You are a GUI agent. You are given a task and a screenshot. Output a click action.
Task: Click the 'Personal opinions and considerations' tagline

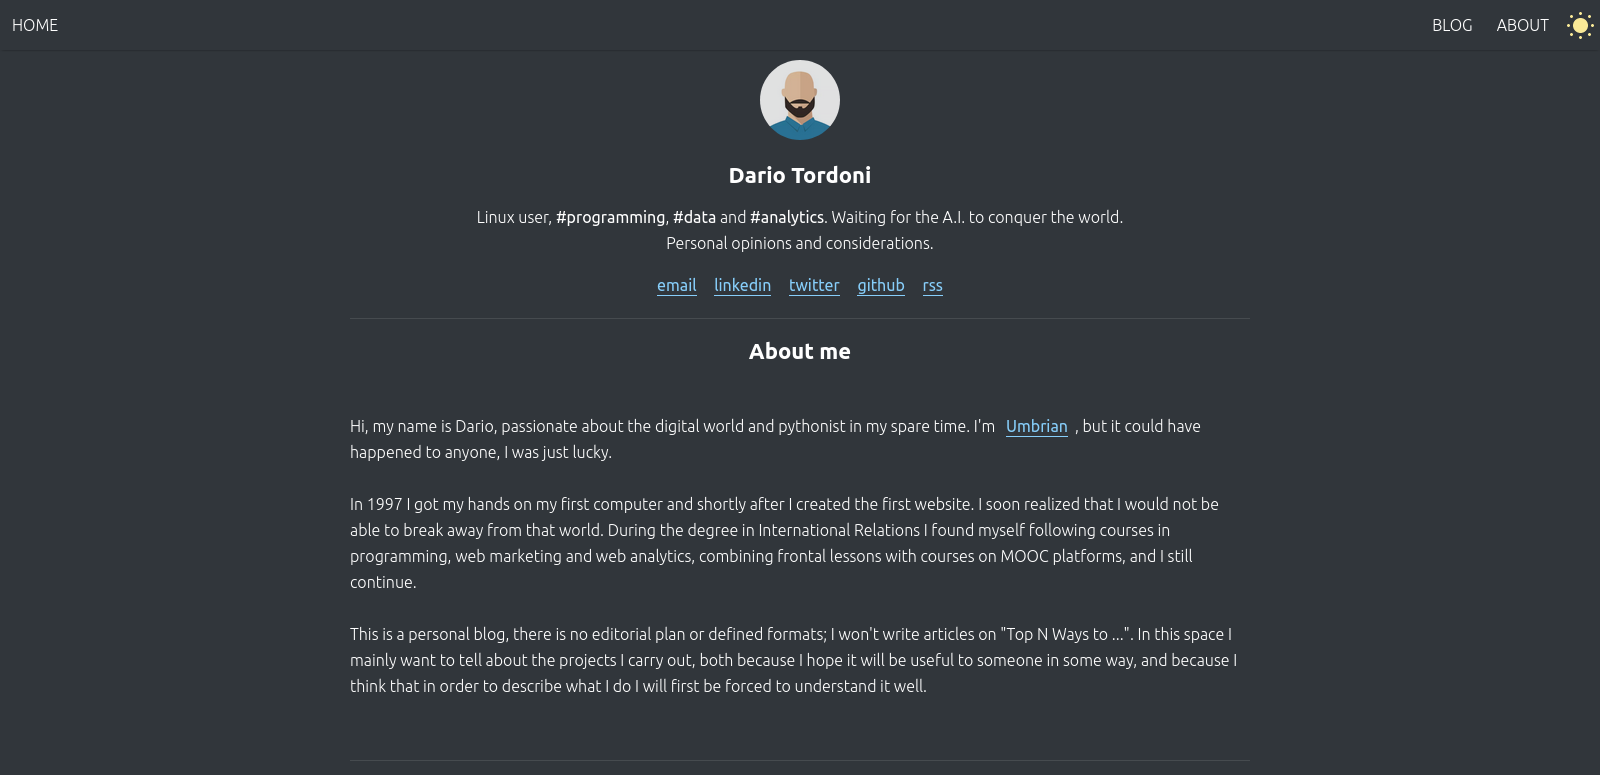800,243
